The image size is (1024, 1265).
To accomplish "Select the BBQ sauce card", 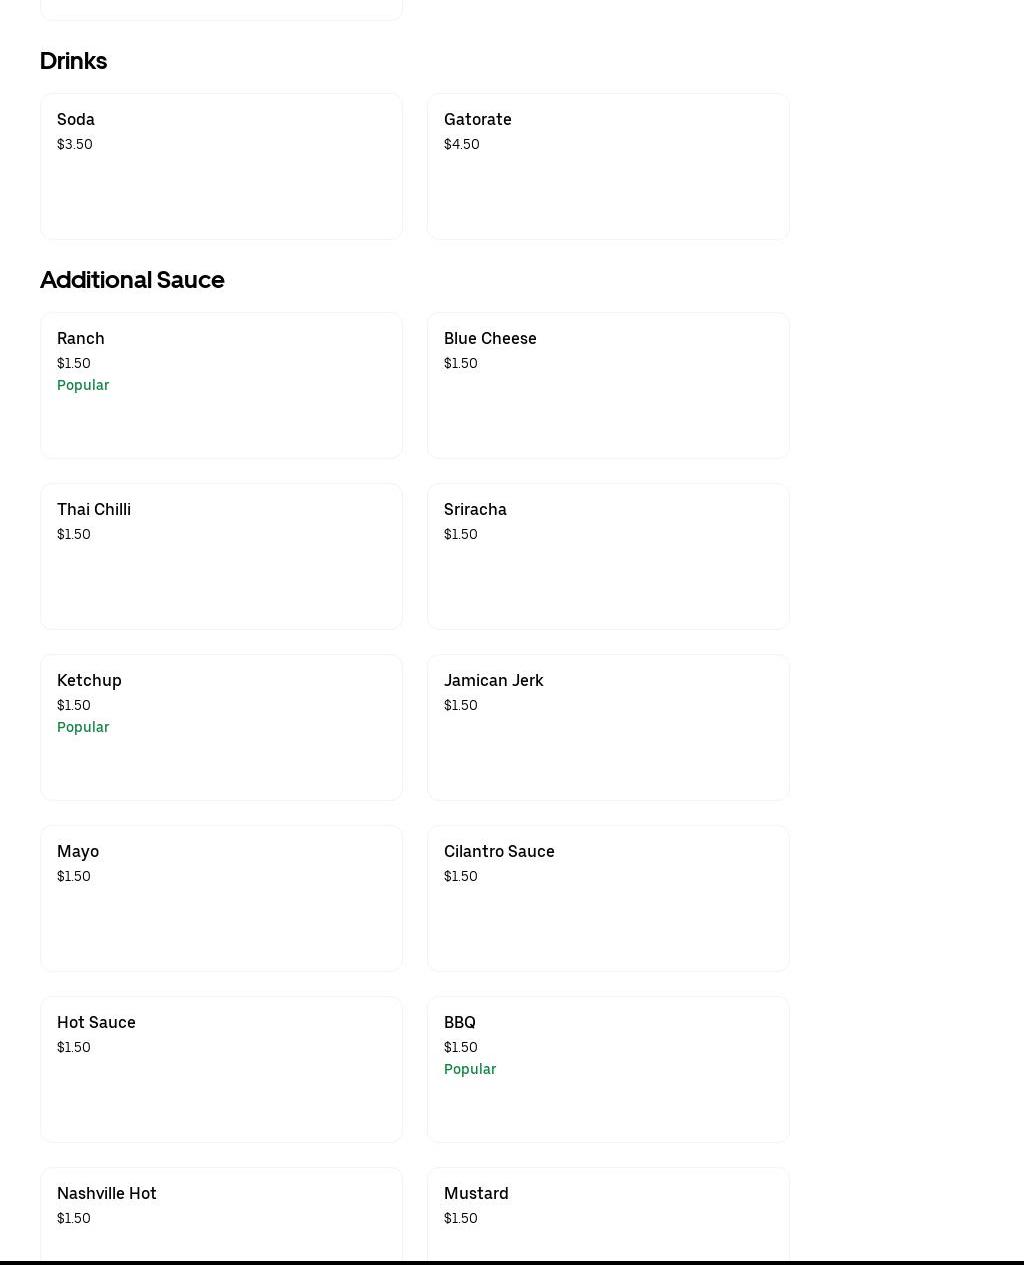I will coord(608,1069).
